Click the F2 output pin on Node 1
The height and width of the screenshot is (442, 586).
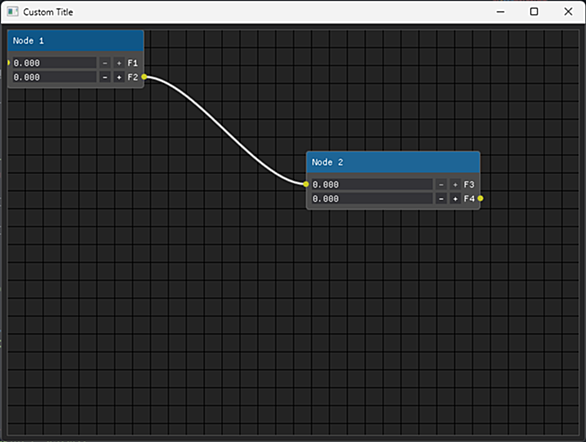point(144,77)
